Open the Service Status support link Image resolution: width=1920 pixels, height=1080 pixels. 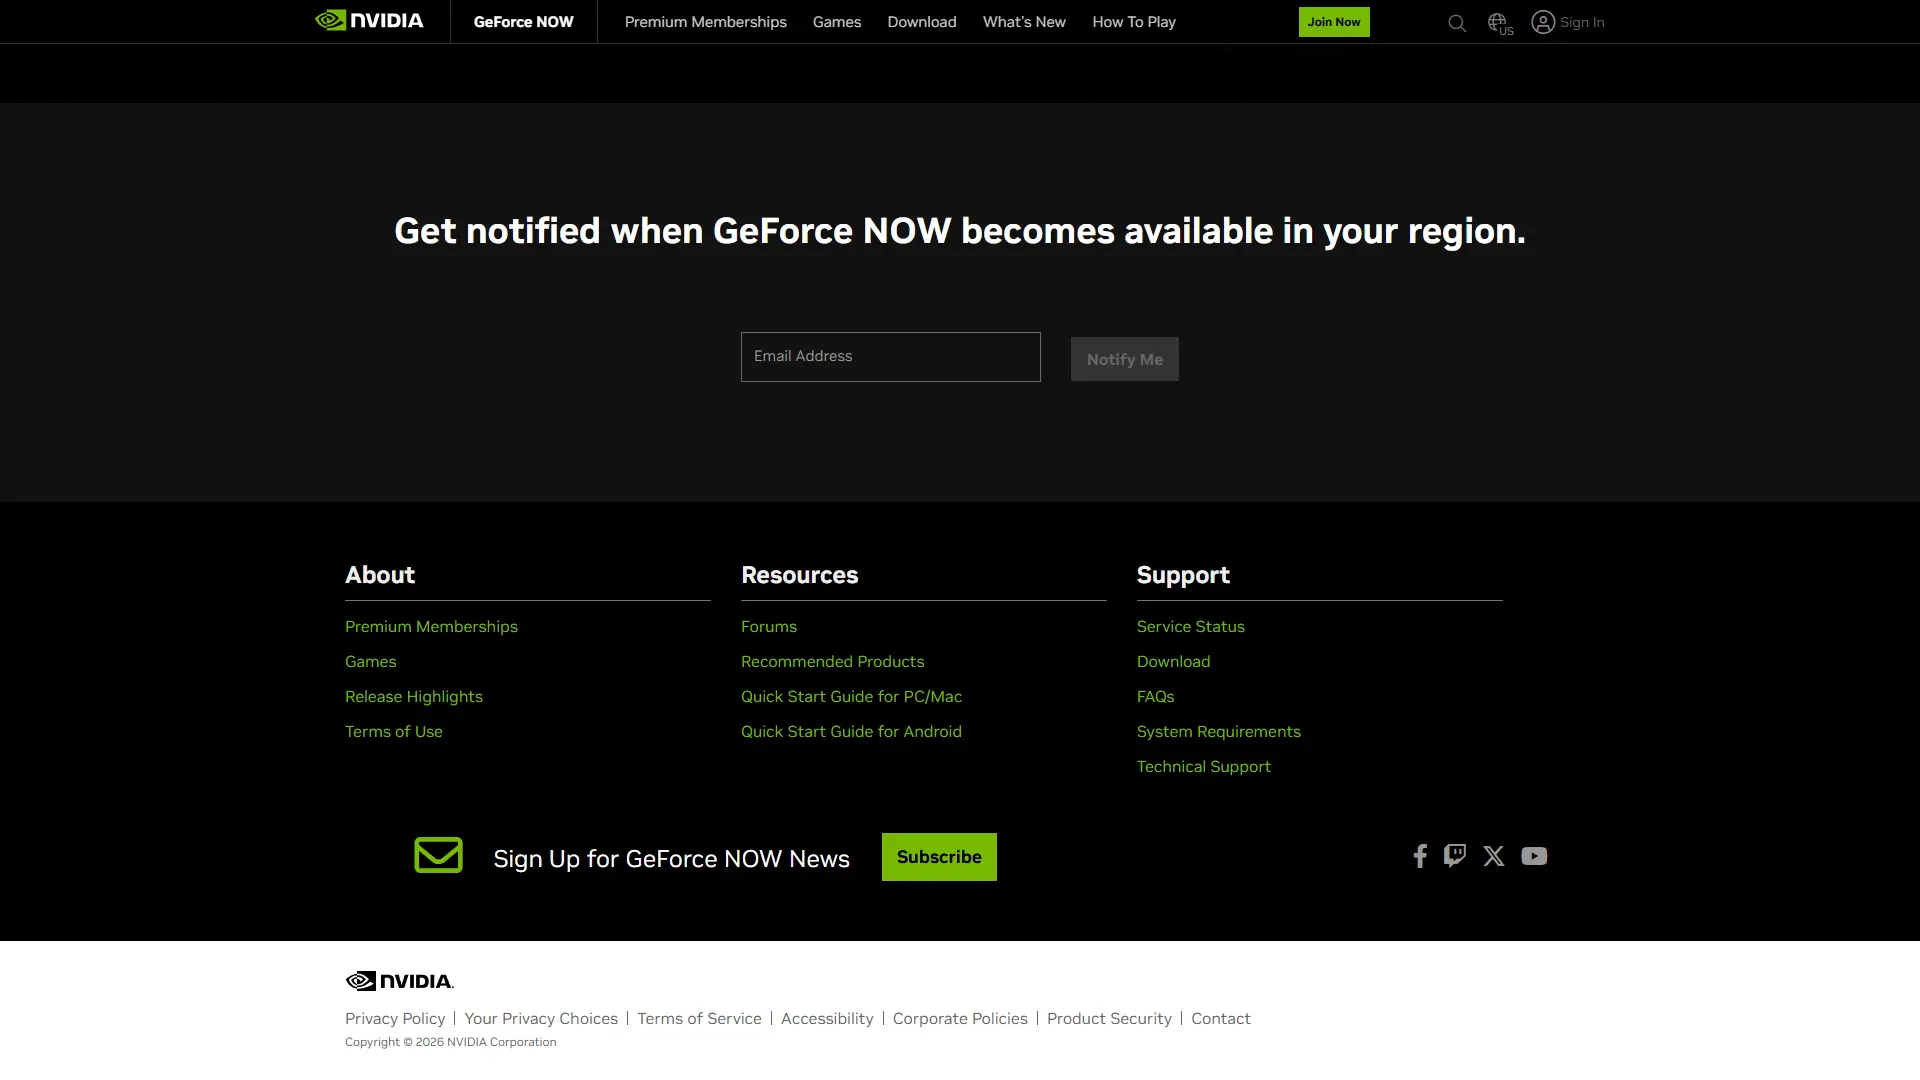[x=1190, y=627]
